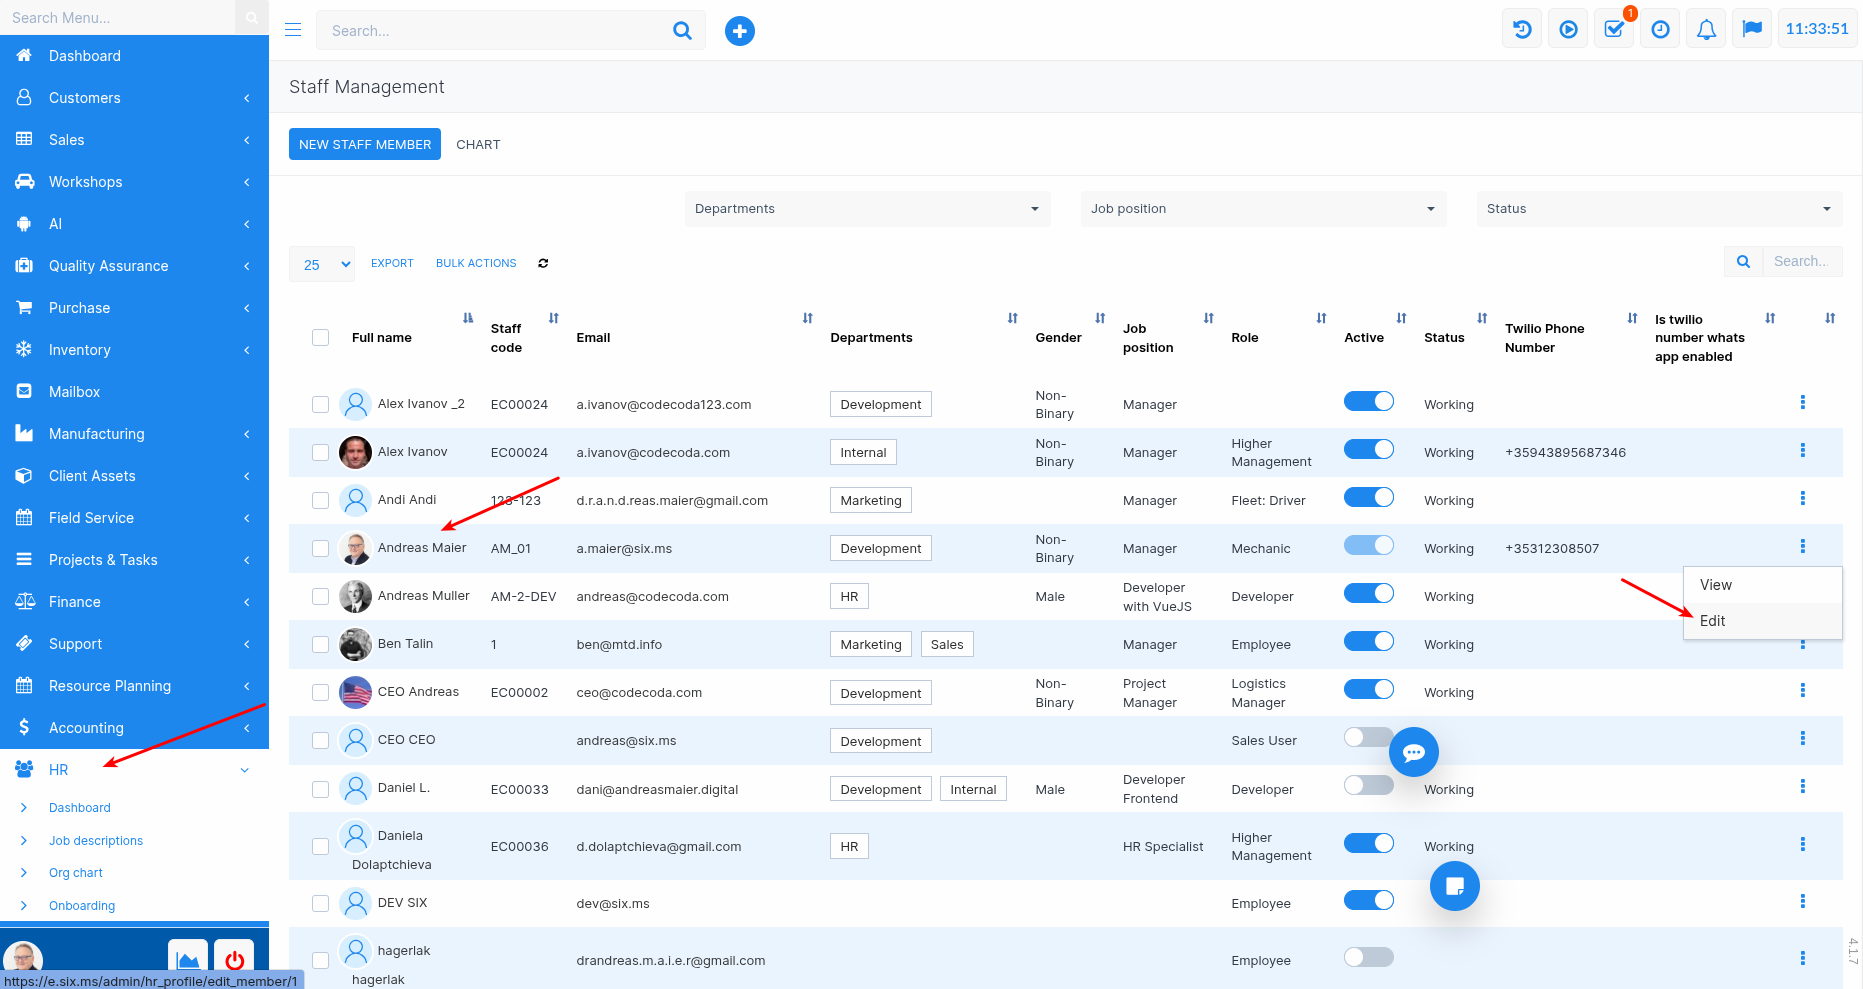The height and width of the screenshot is (989, 1863).
Task: Open the Departments filter dropdown
Action: pyautogui.click(x=867, y=209)
